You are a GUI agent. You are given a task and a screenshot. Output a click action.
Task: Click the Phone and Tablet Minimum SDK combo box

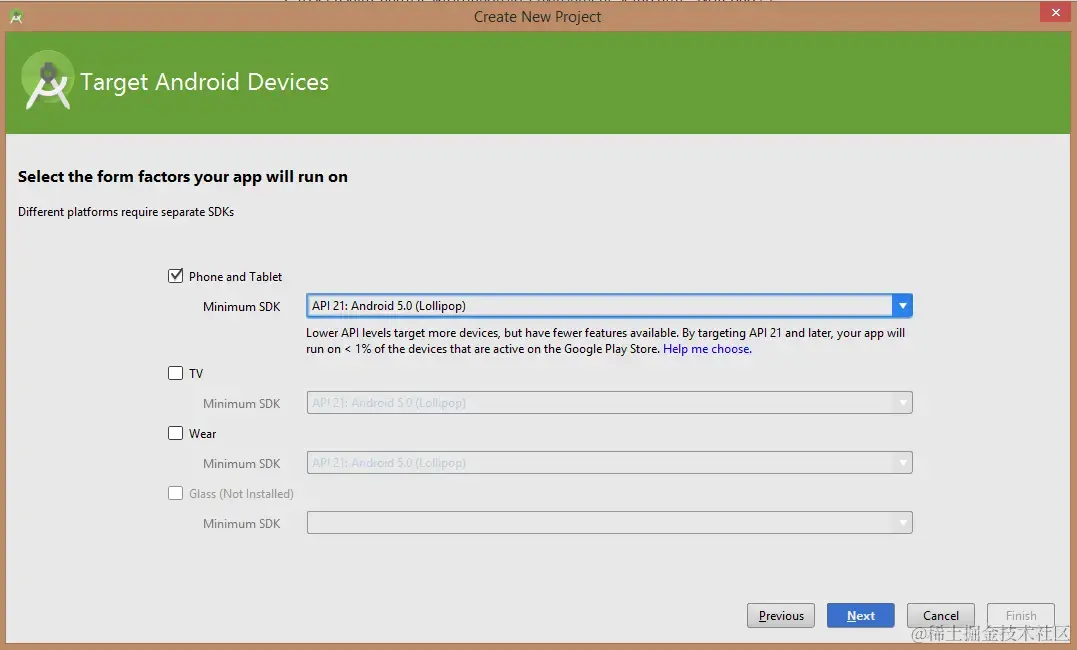coord(609,306)
